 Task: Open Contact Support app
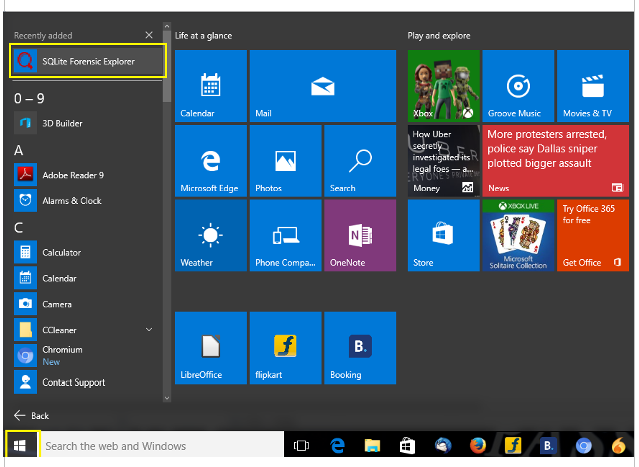[x=88, y=382]
